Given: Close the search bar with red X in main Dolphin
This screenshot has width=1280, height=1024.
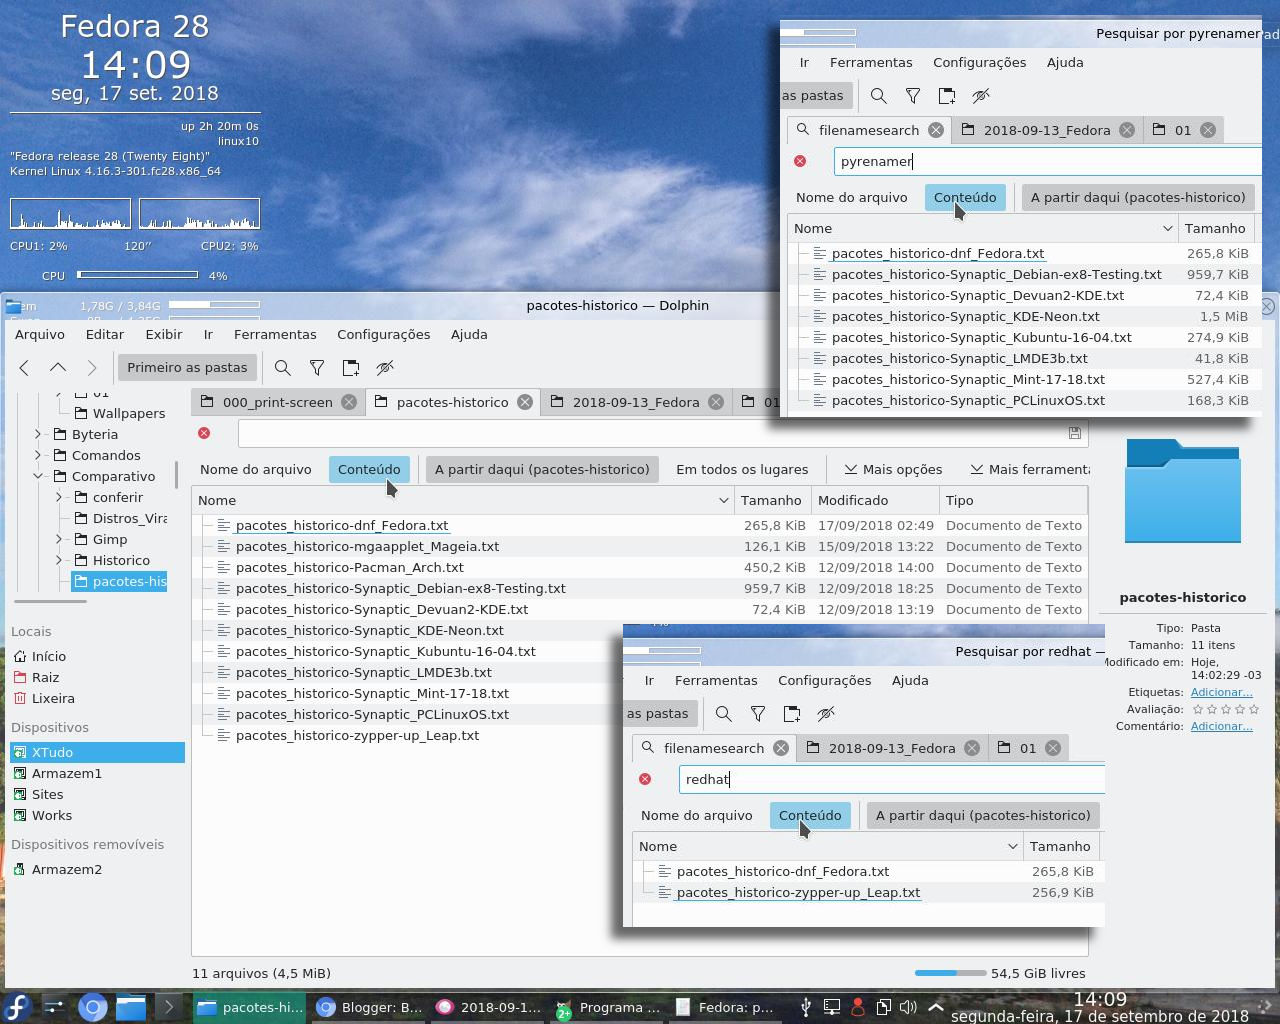Looking at the screenshot, I should pos(204,433).
